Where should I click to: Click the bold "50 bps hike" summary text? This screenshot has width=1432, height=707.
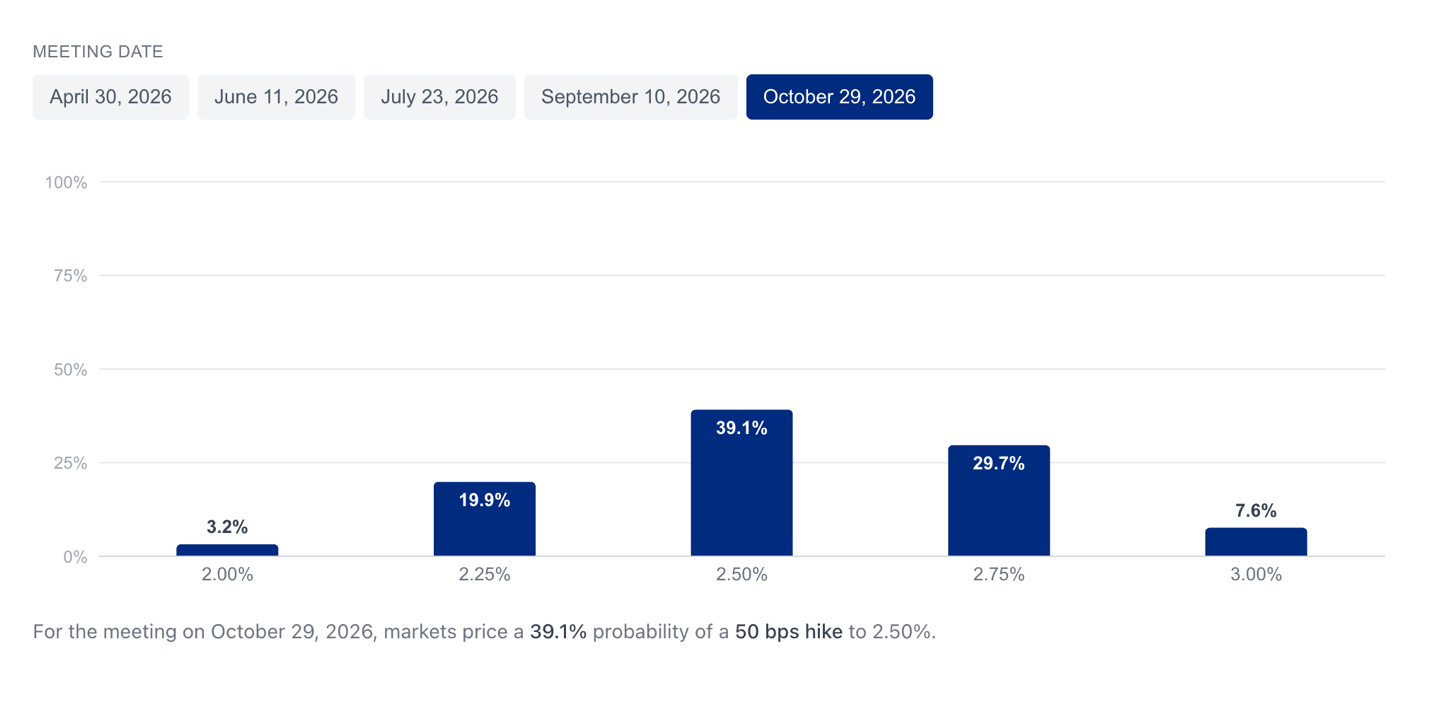pyautogui.click(x=788, y=632)
